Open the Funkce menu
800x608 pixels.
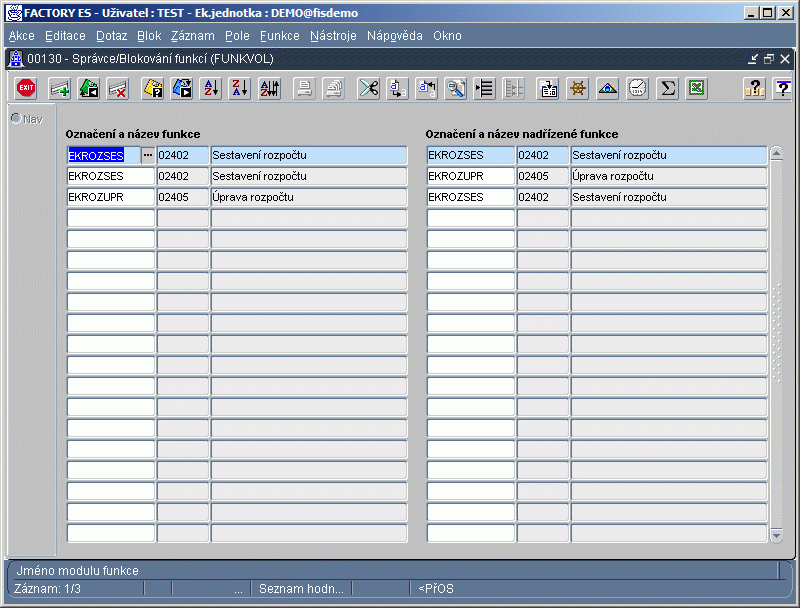280,36
